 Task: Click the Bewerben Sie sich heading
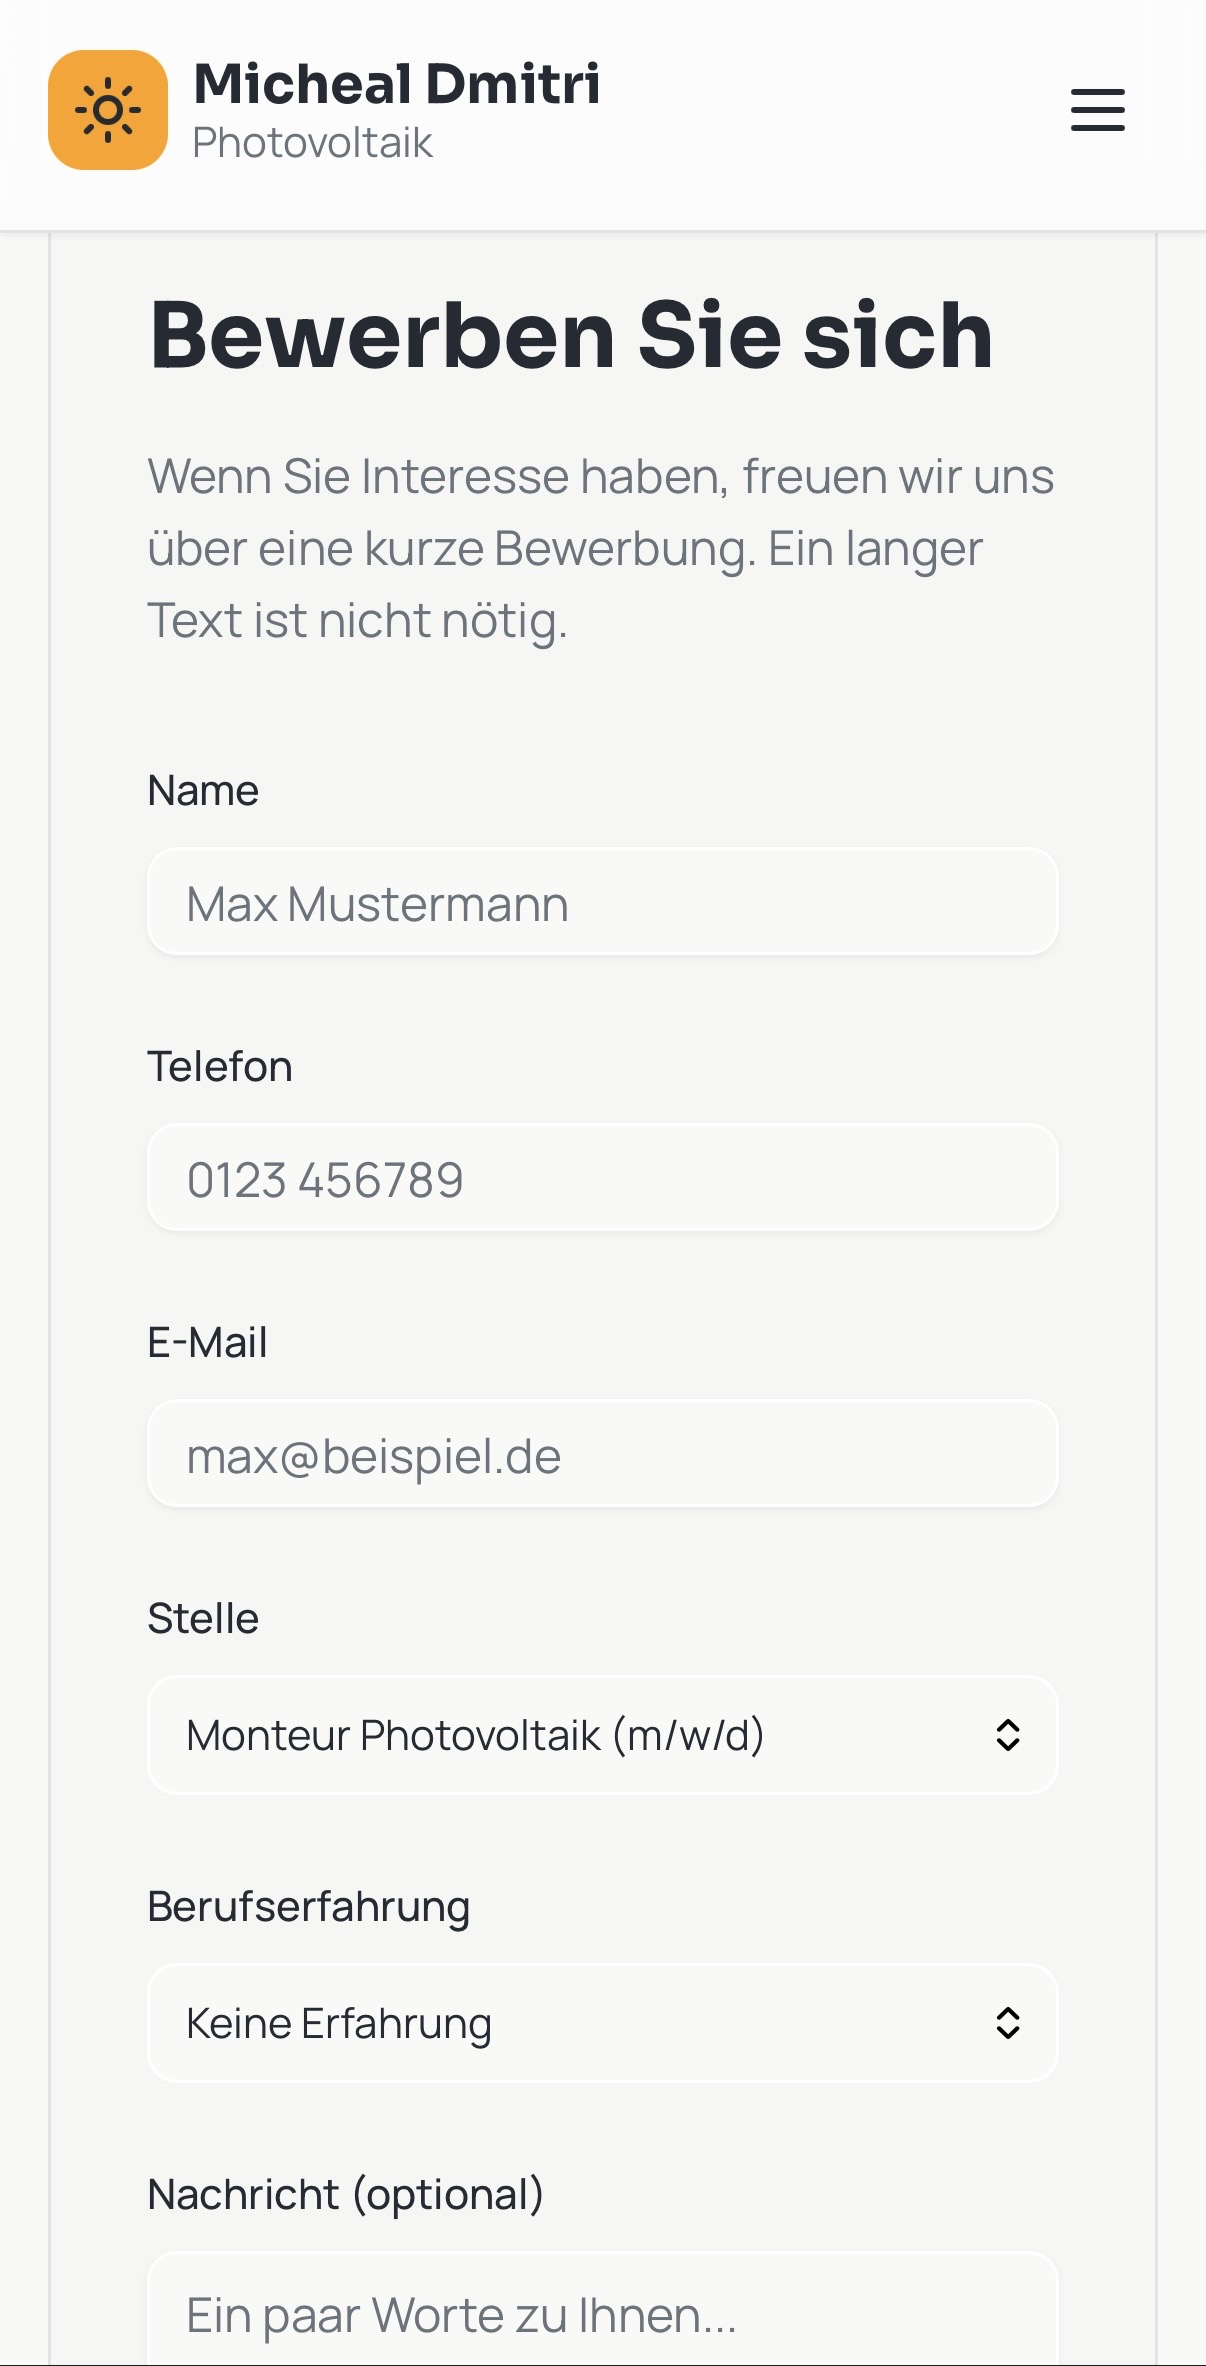click(x=571, y=336)
